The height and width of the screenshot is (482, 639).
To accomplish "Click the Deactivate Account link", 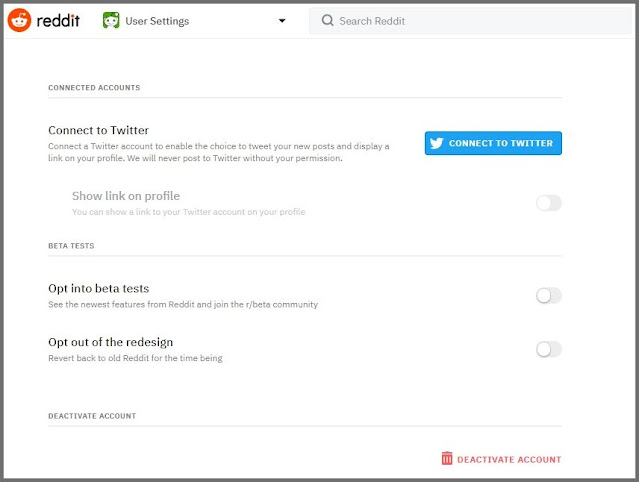I will 509,460.
